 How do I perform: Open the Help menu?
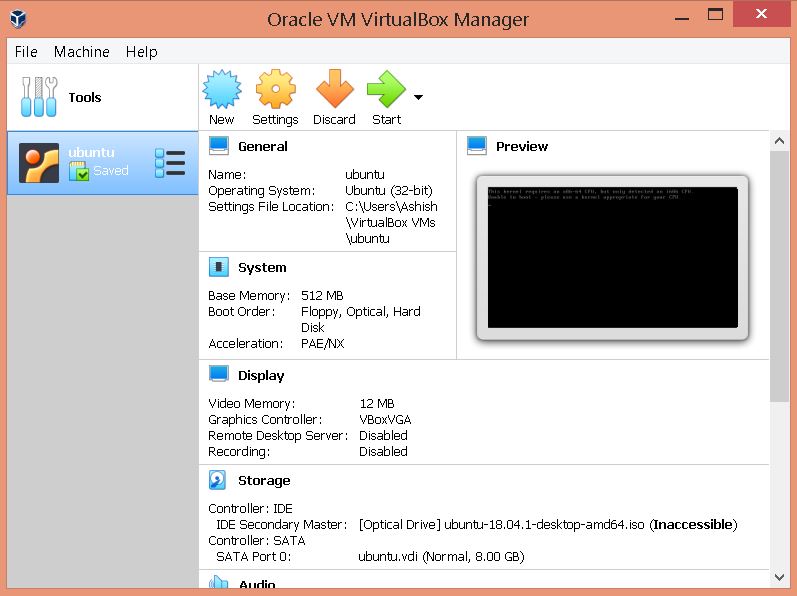141,52
